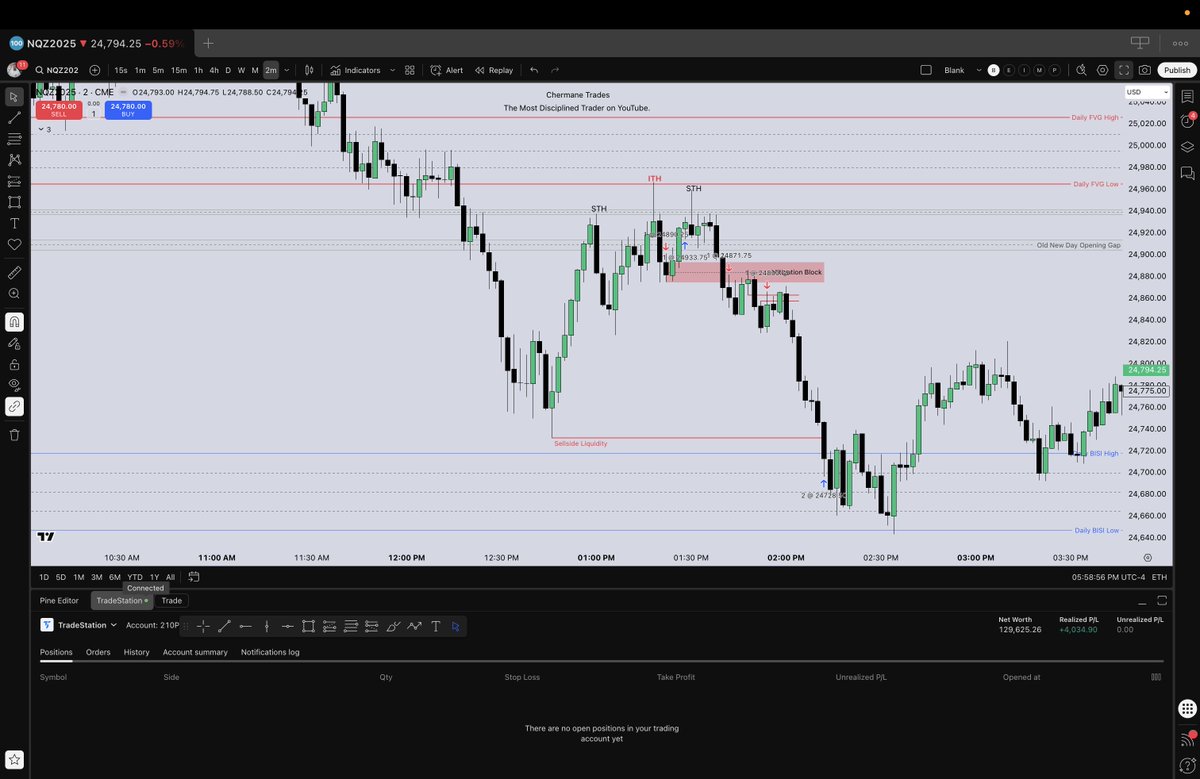Image resolution: width=1200 pixels, height=779 pixels.
Task: Open alerts panel with red badge
Action: pyautogui.click(x=1188, y=122)
